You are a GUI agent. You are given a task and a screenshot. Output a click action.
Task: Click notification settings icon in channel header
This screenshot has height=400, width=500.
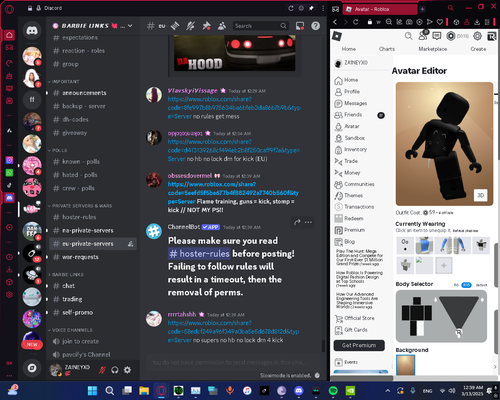point(190,26)
